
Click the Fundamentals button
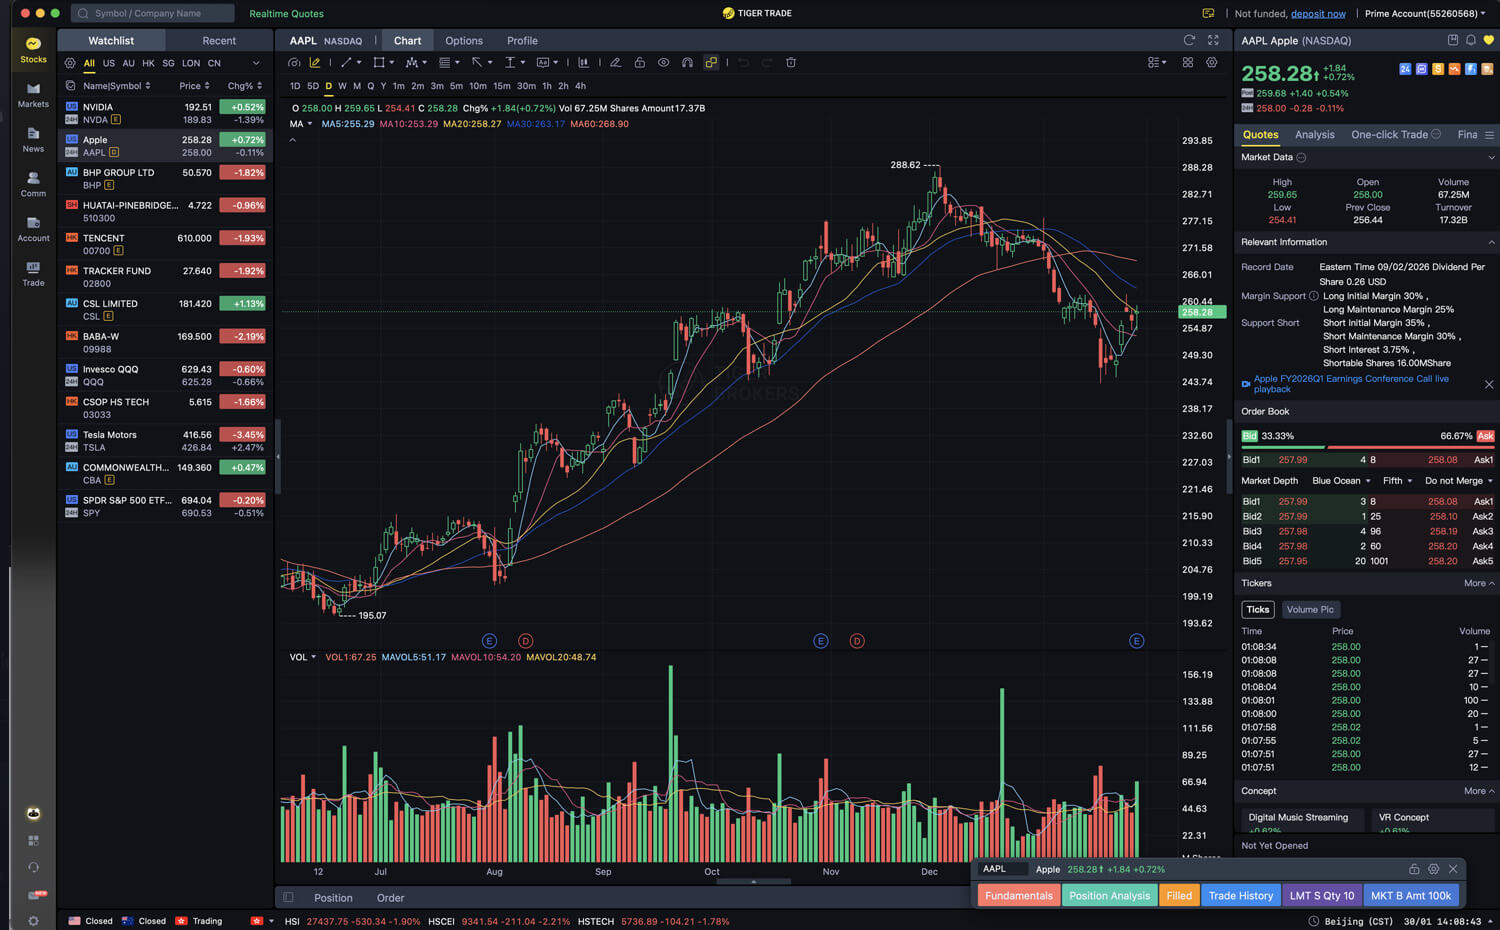(x=1018, y=896)
